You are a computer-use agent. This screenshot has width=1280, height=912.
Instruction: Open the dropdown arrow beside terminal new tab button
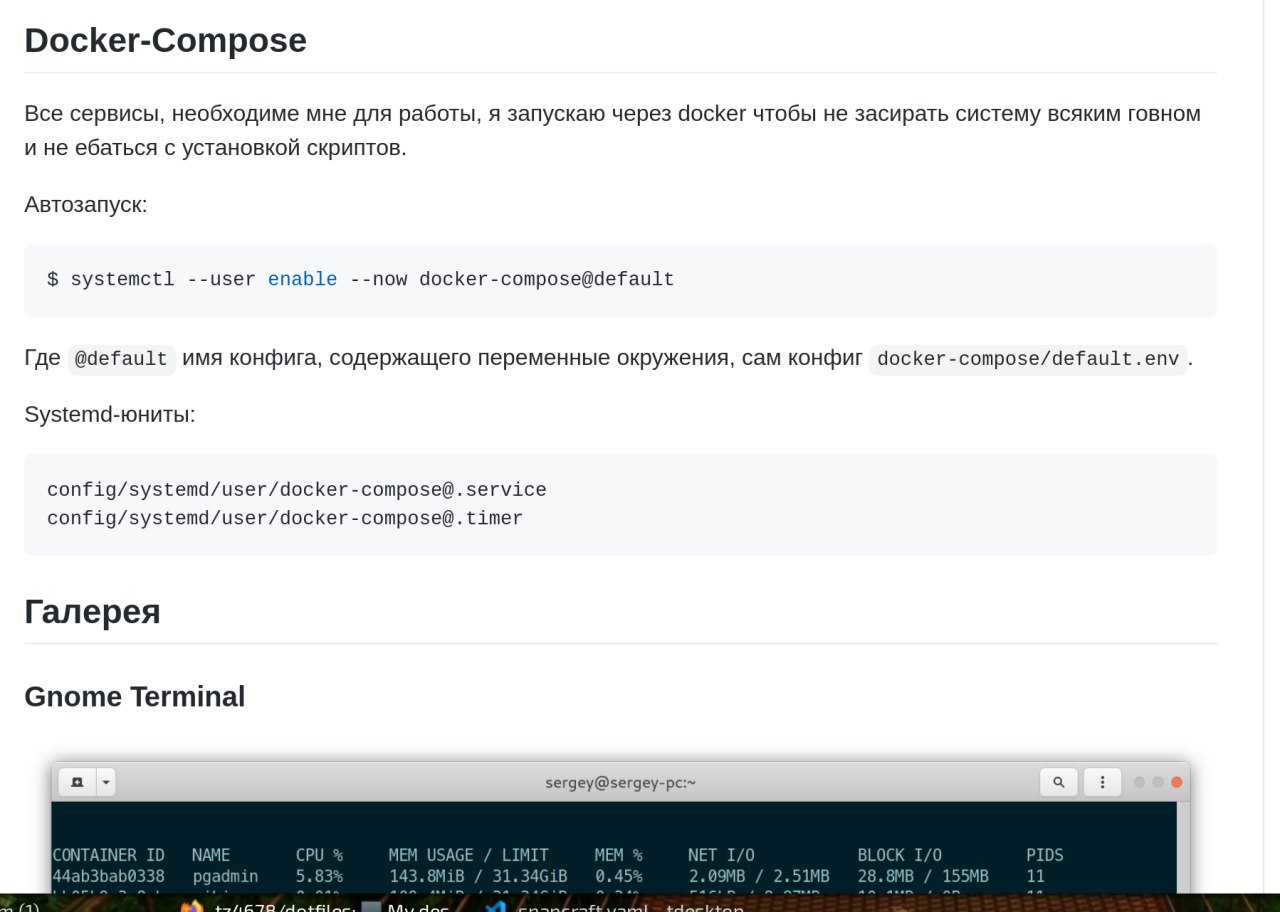coord(106,782)
